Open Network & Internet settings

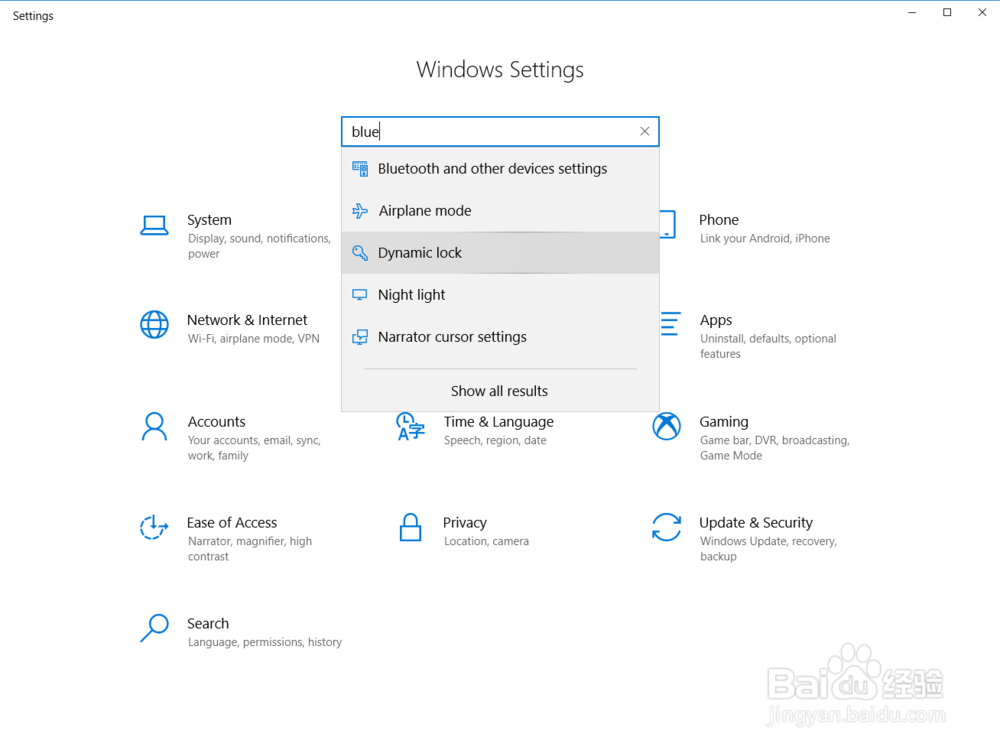(230, 328)
